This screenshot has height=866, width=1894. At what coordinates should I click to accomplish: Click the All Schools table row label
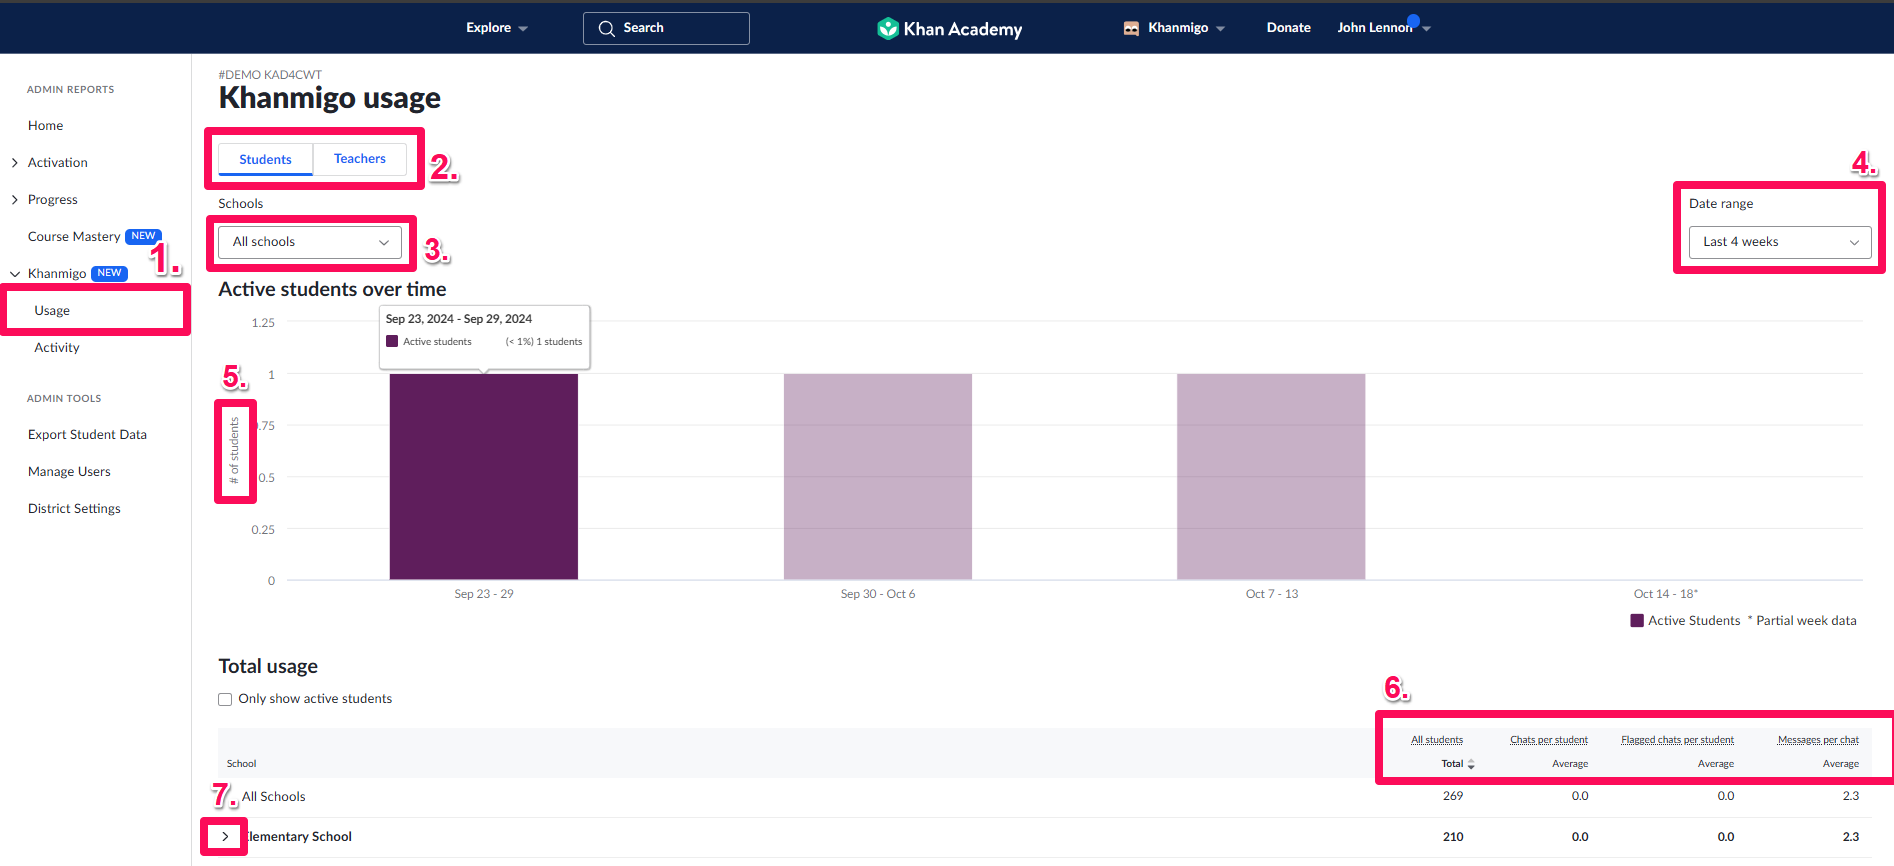[274, 797]
